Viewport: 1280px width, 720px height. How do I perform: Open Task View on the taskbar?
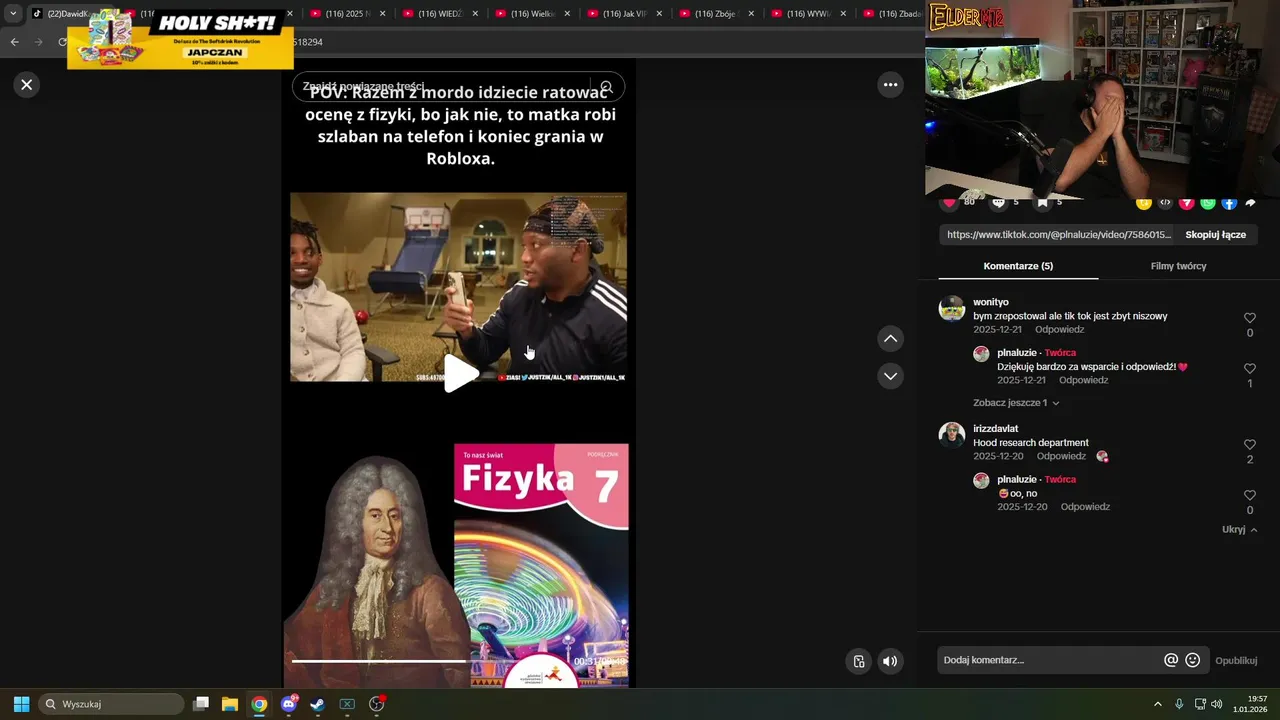[x=201, y=704]
